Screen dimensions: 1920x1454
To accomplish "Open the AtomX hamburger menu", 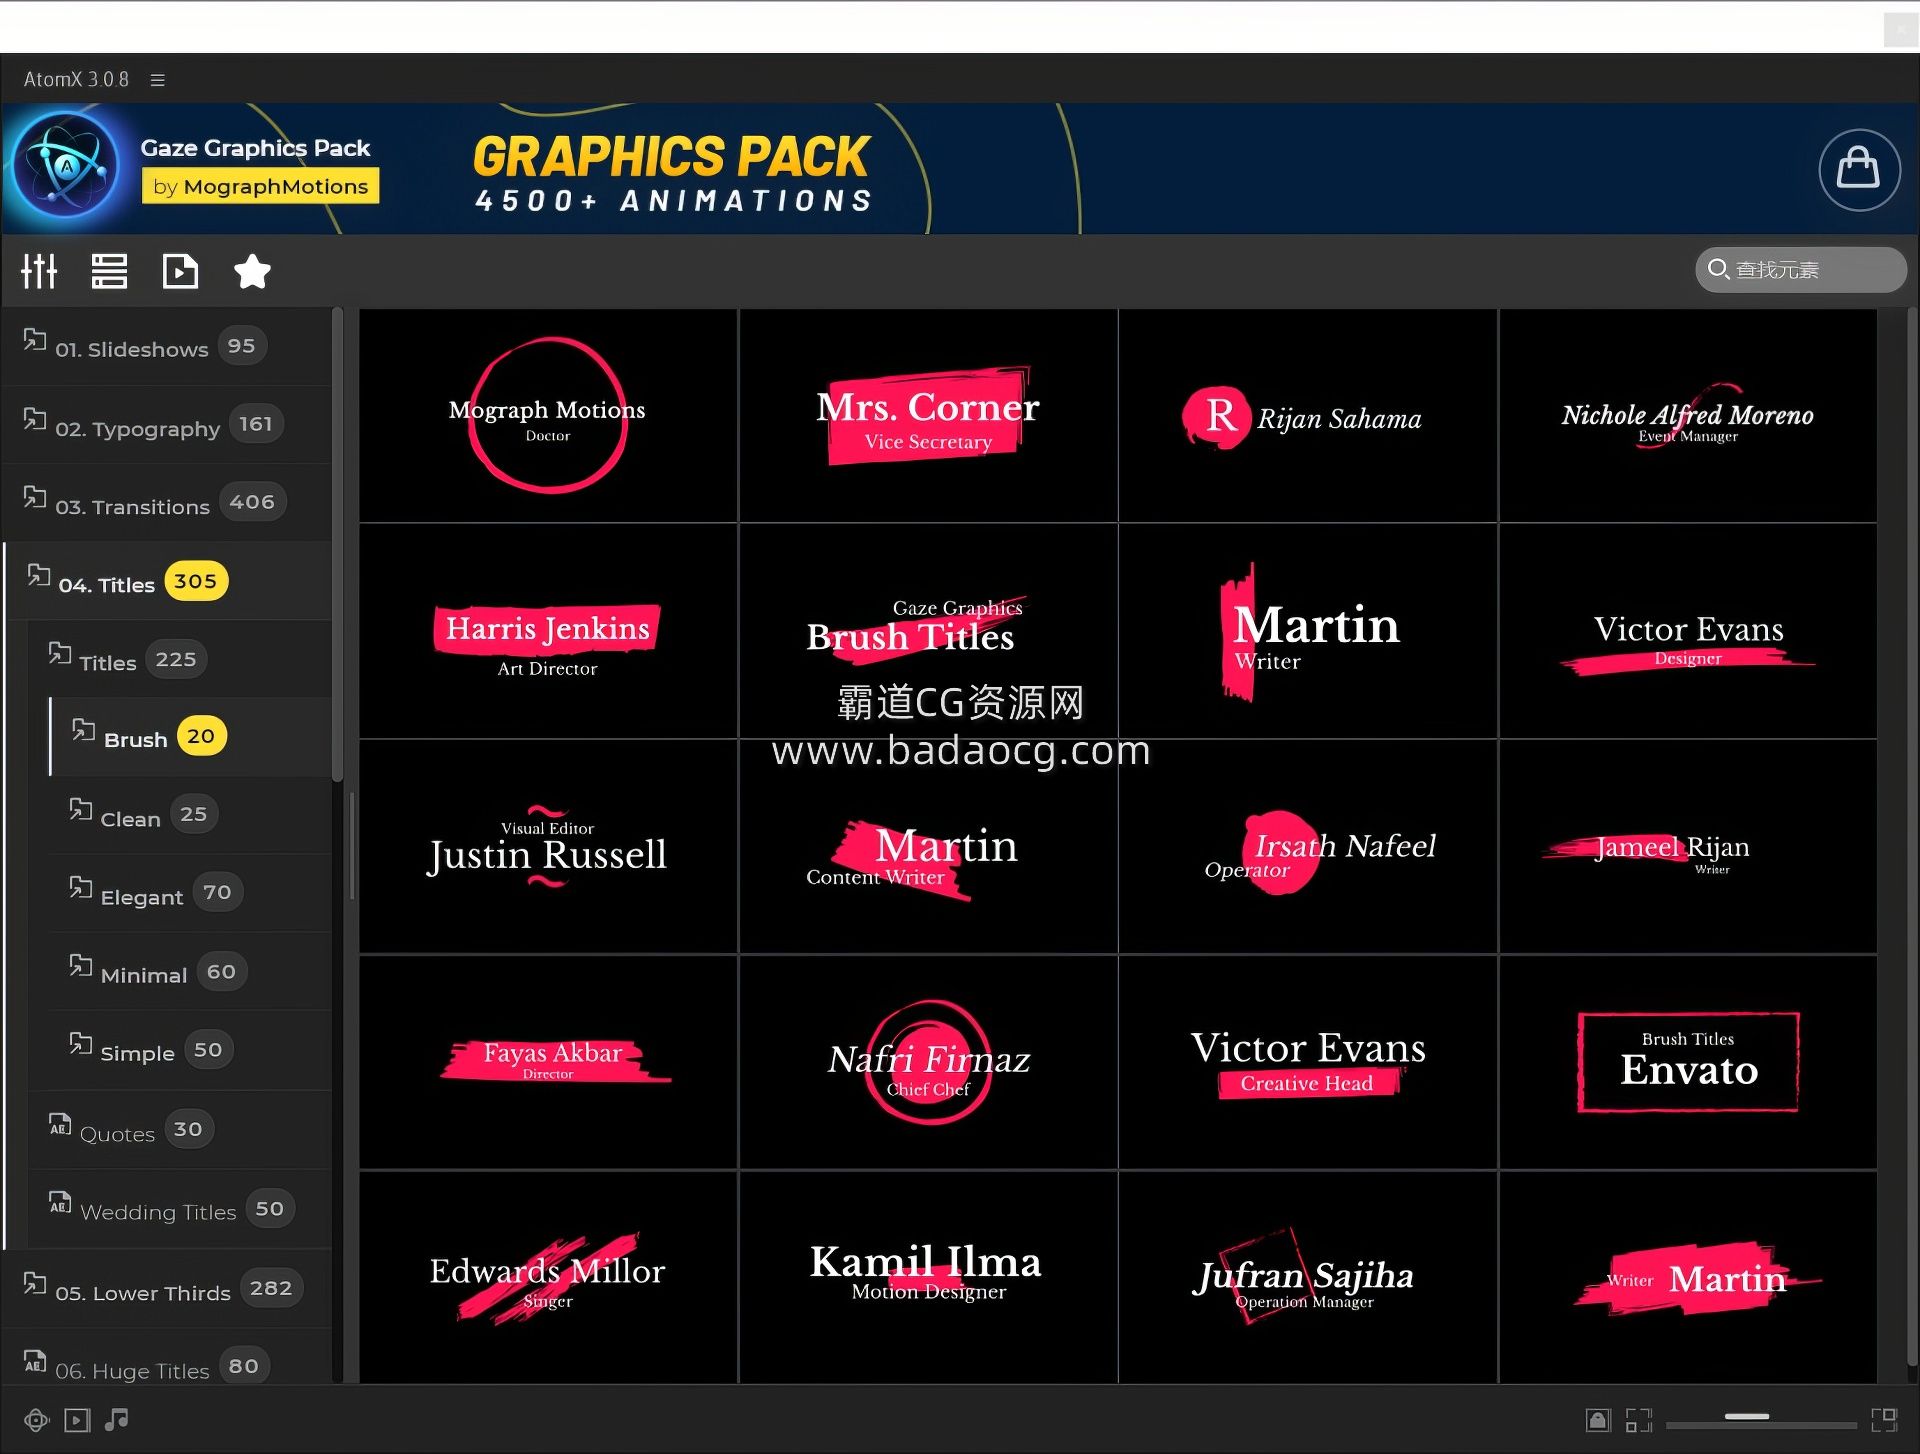I will [x=157, y=80].
